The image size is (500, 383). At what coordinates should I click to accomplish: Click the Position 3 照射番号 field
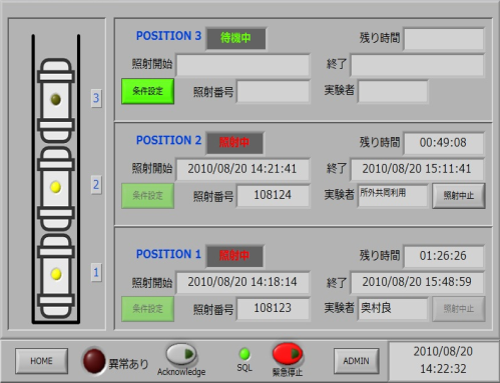tap(273, 91)
